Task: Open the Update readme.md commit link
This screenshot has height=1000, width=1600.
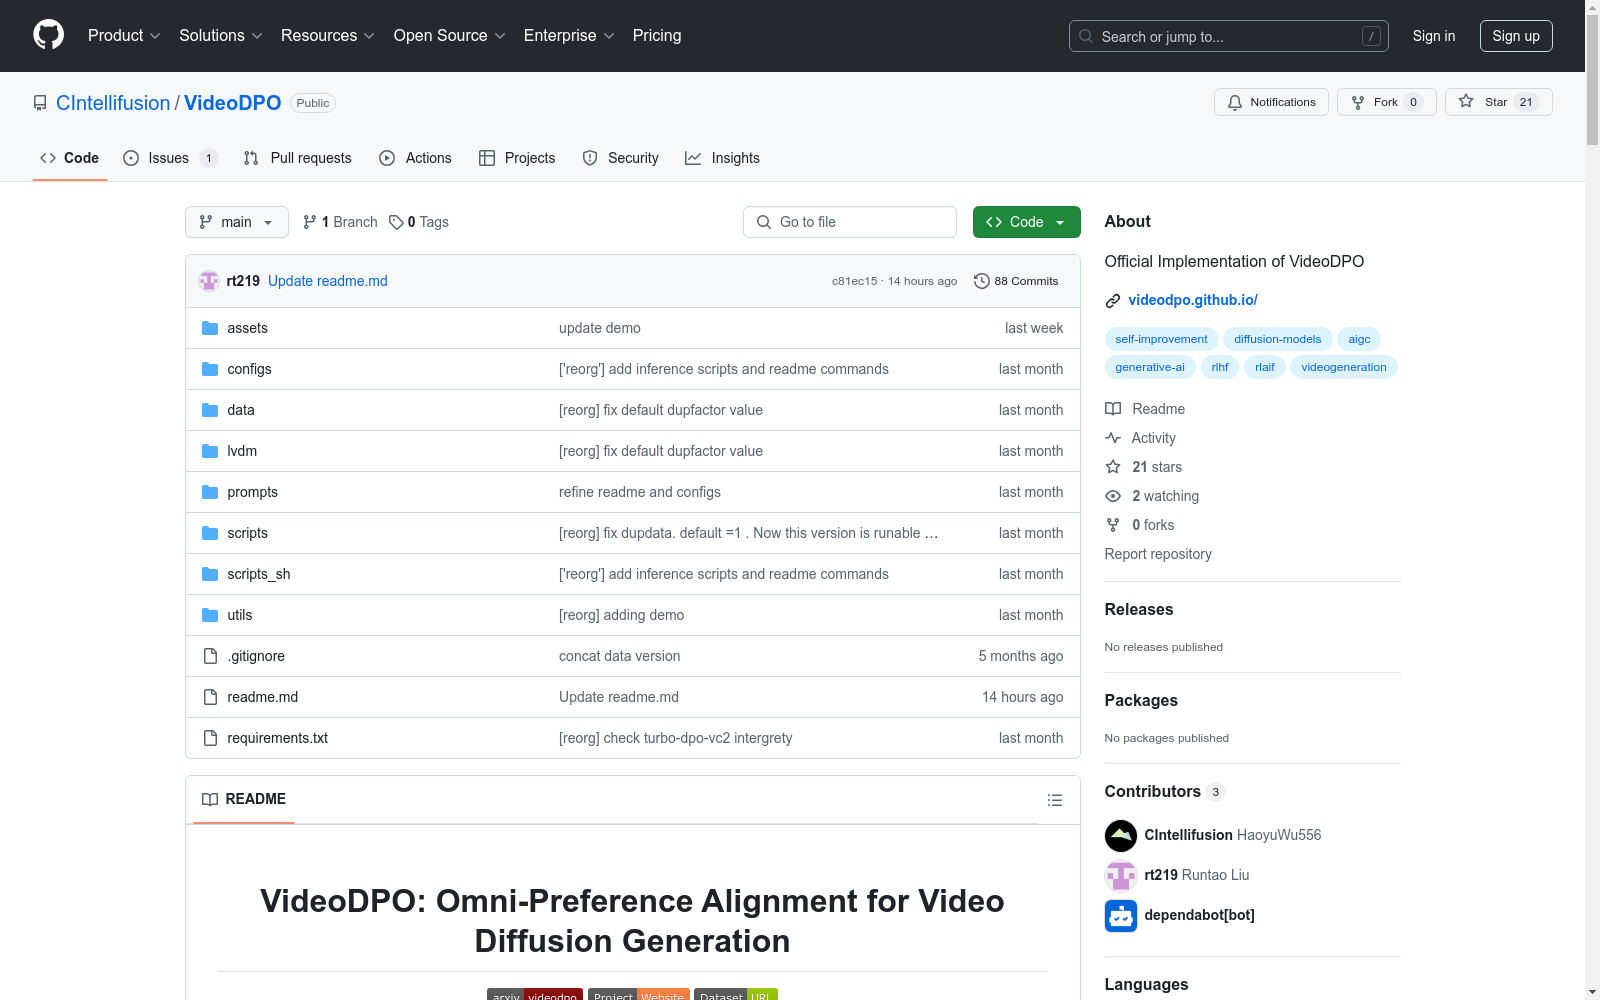Action: (x=328, y=281)
